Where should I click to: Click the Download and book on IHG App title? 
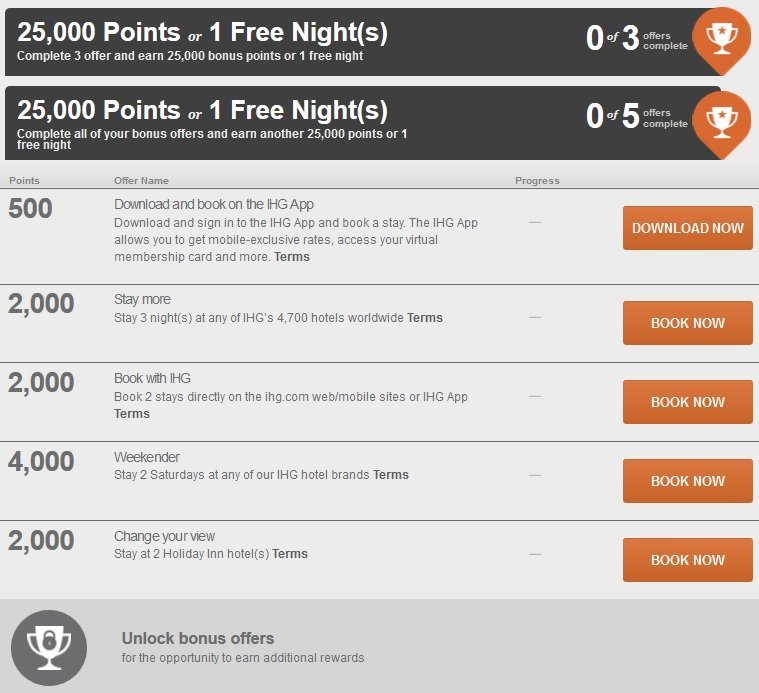pyautogui.click(x=214, y=204)
